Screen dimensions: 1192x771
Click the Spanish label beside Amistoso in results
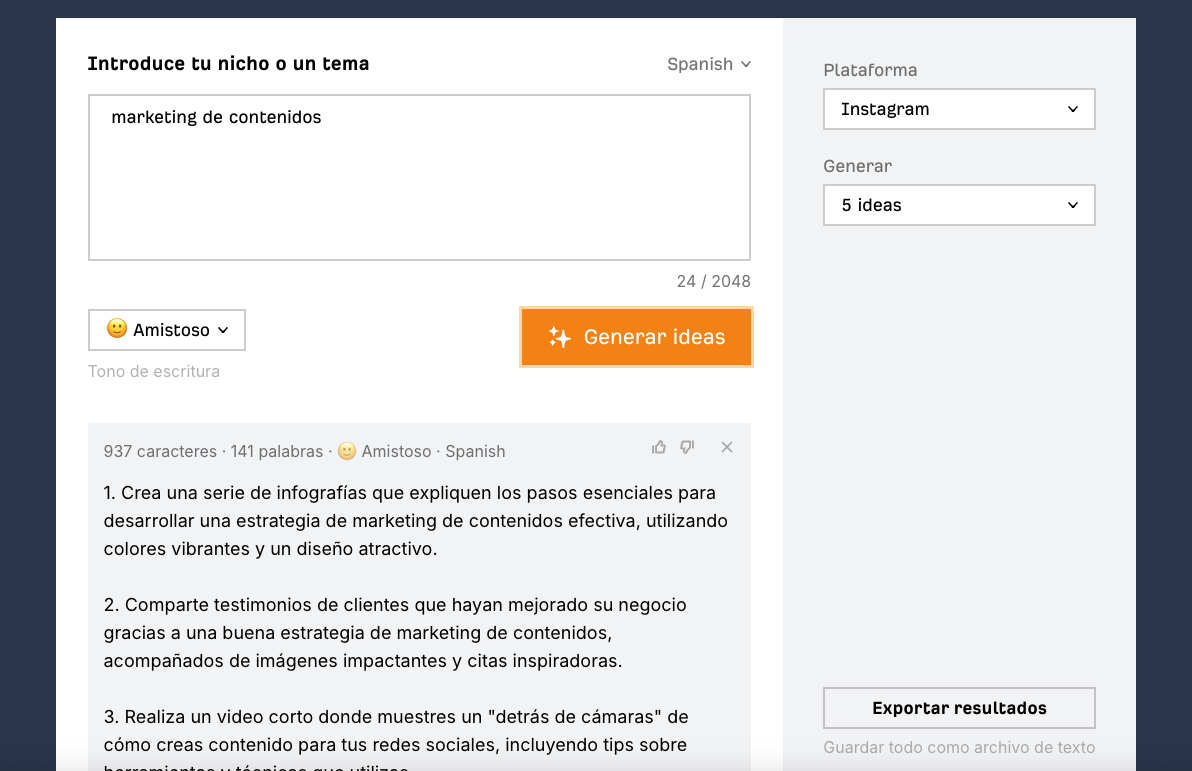click(475, 451)
